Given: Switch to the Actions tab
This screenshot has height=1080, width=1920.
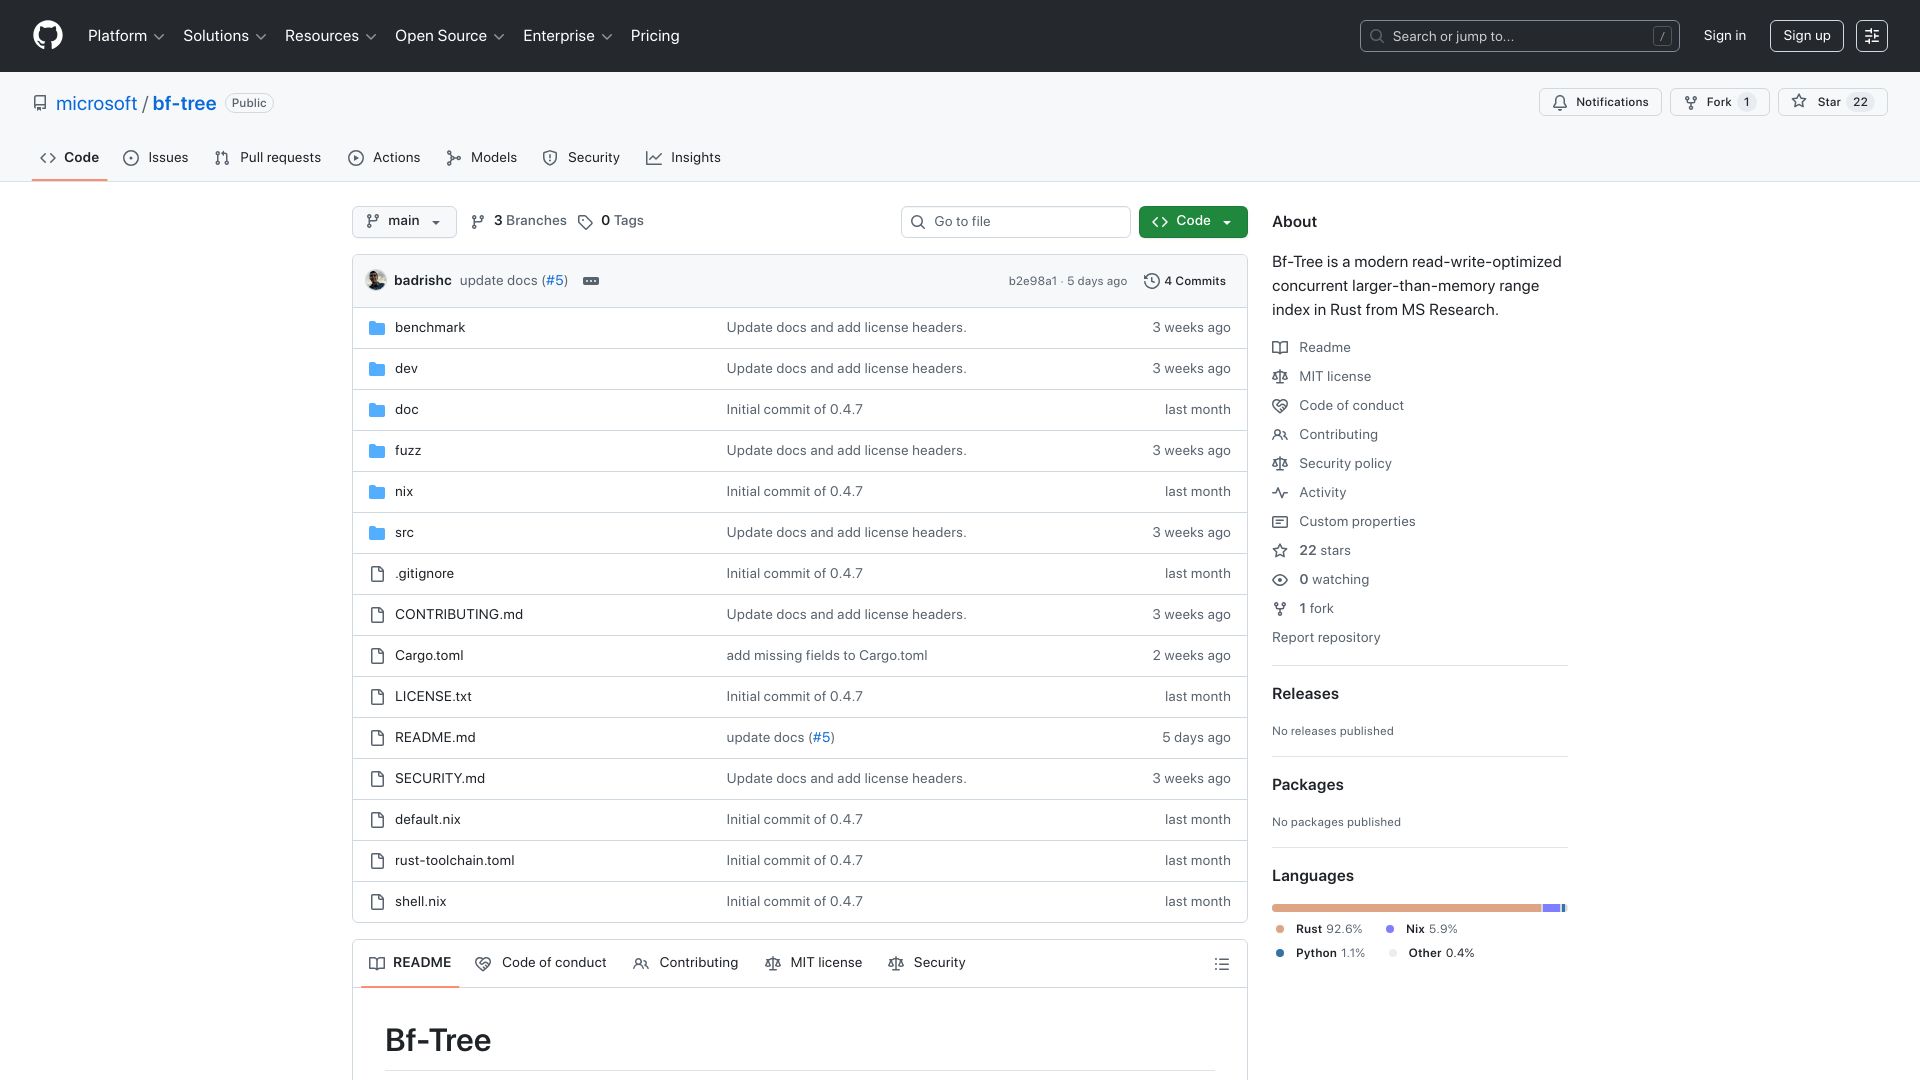Looking at the screenshot, I should (x=384, y=158).
